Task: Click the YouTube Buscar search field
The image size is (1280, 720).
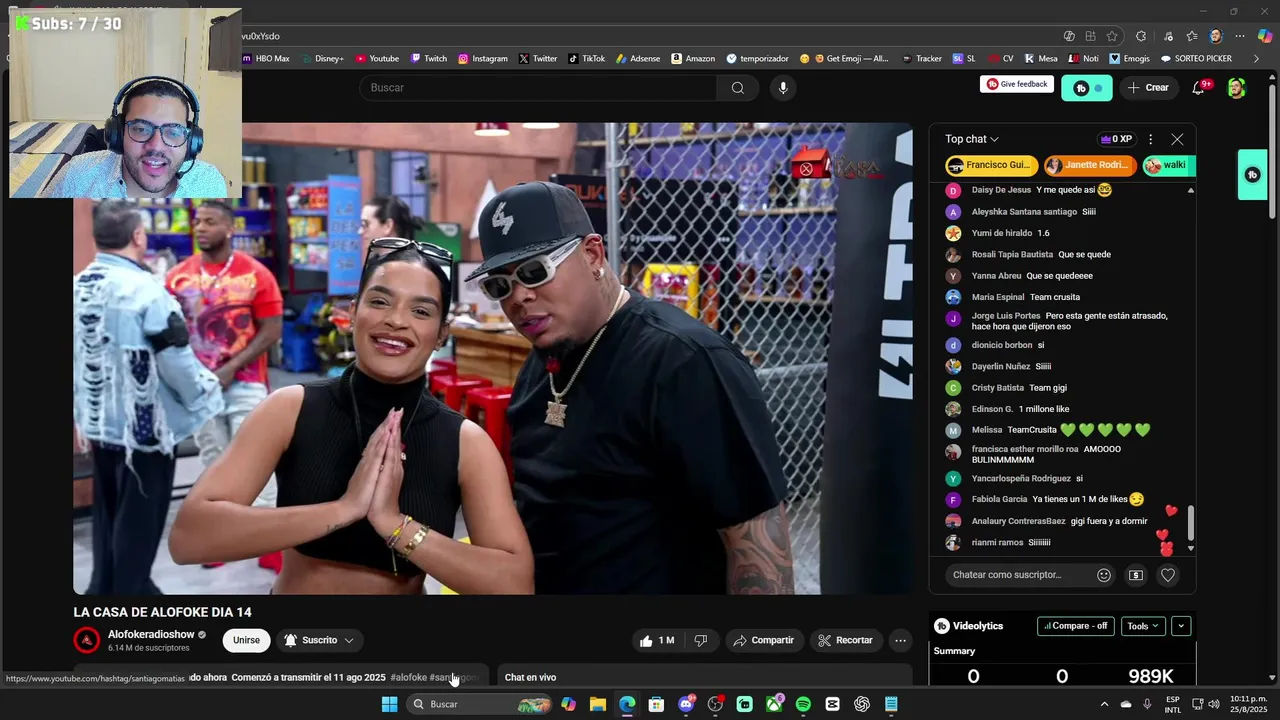Action: (538, 88)
